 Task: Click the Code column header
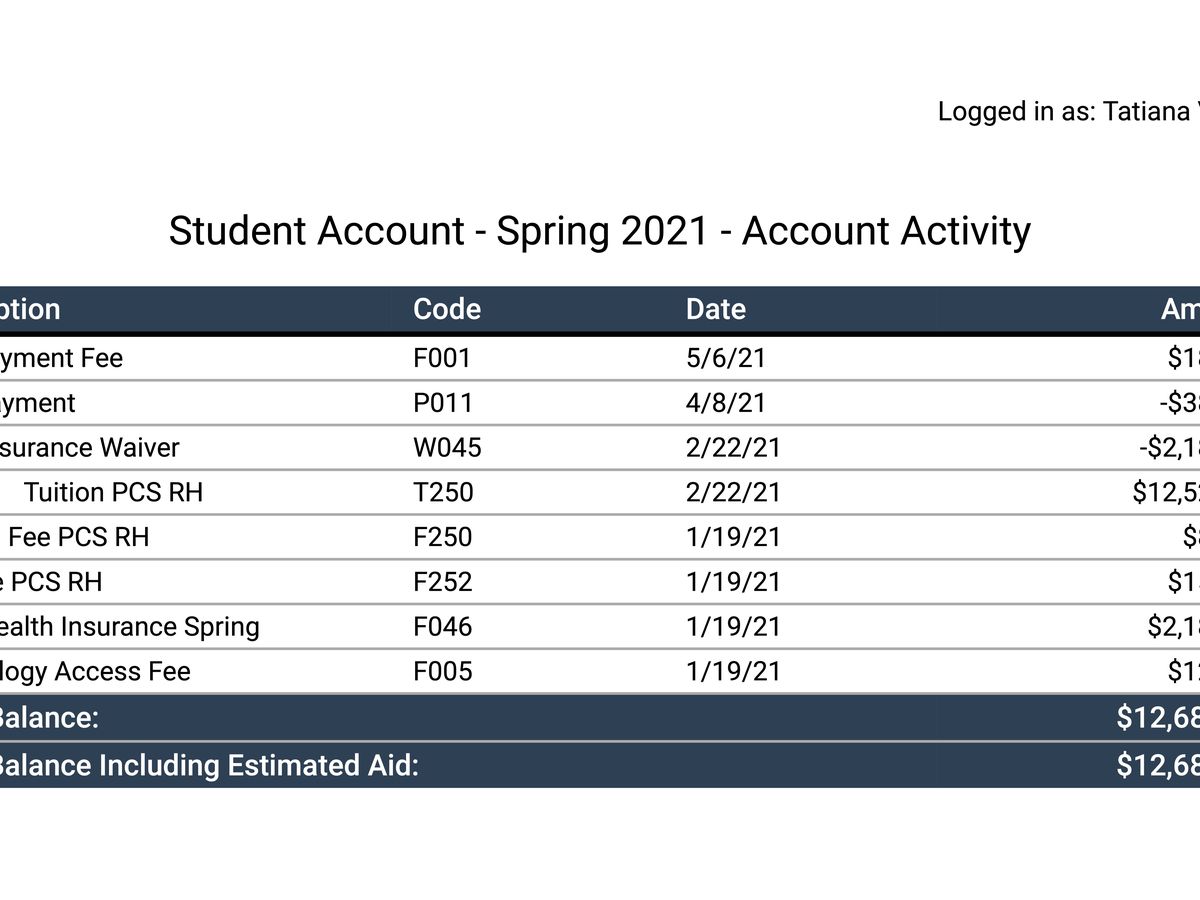tap(447, 309)
